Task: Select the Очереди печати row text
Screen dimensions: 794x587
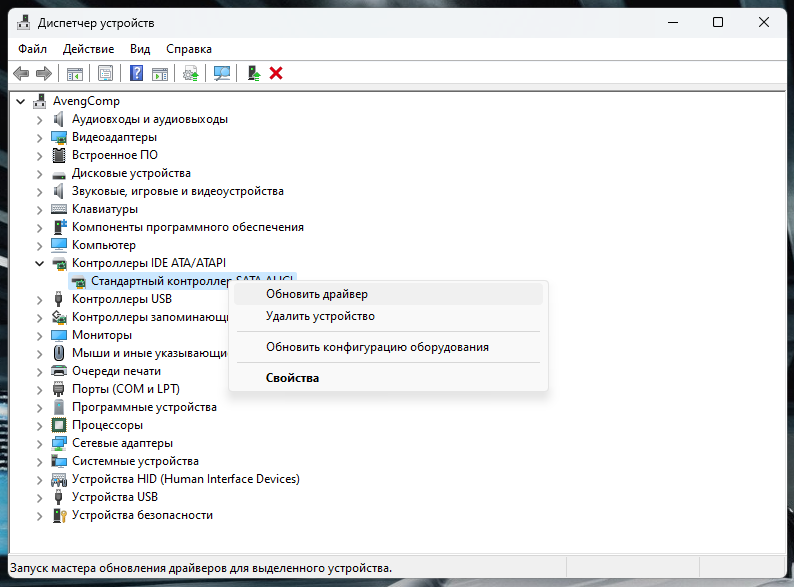Action: 116,371
